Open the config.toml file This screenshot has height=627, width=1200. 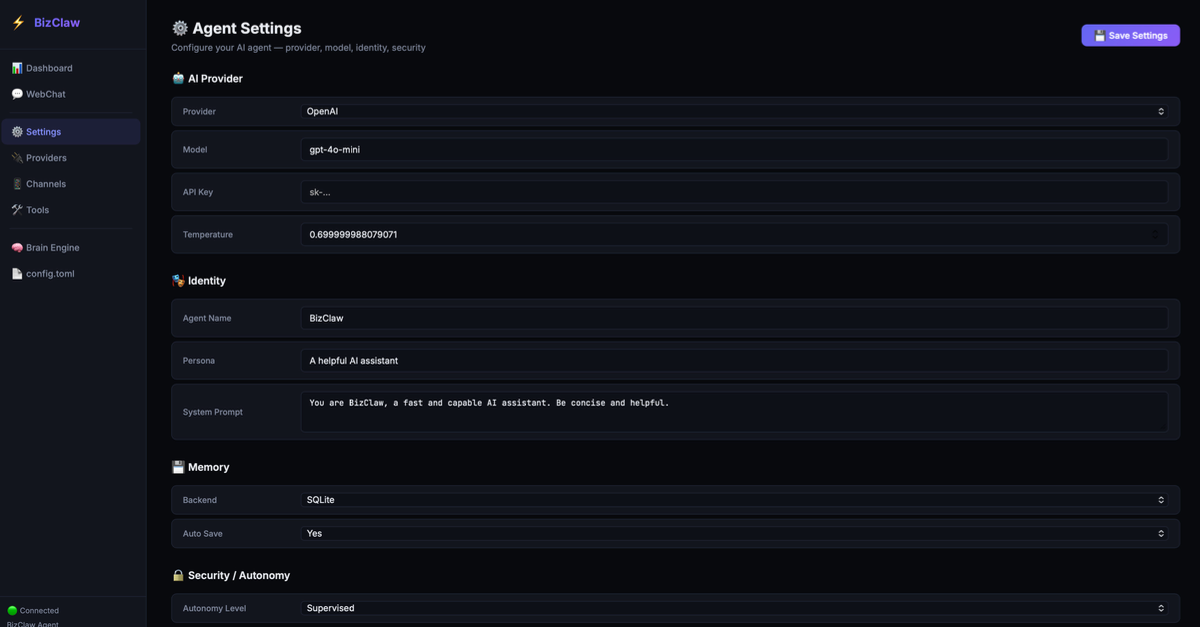pos(47,273)
